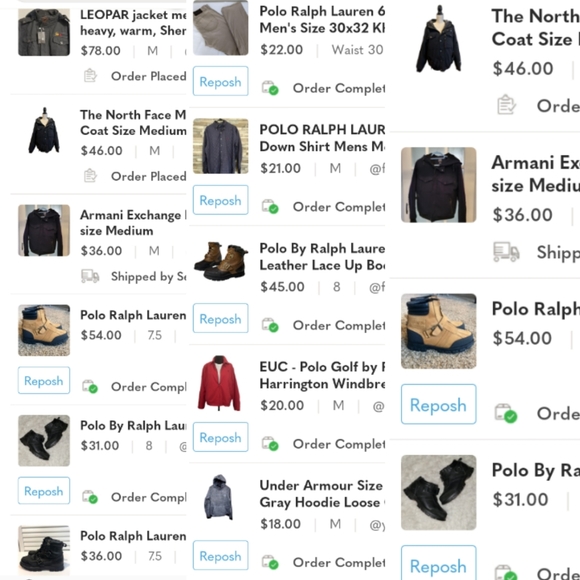Click the large Reposh button under the $54.00 tan boots
580x580 pixels.
439,404
